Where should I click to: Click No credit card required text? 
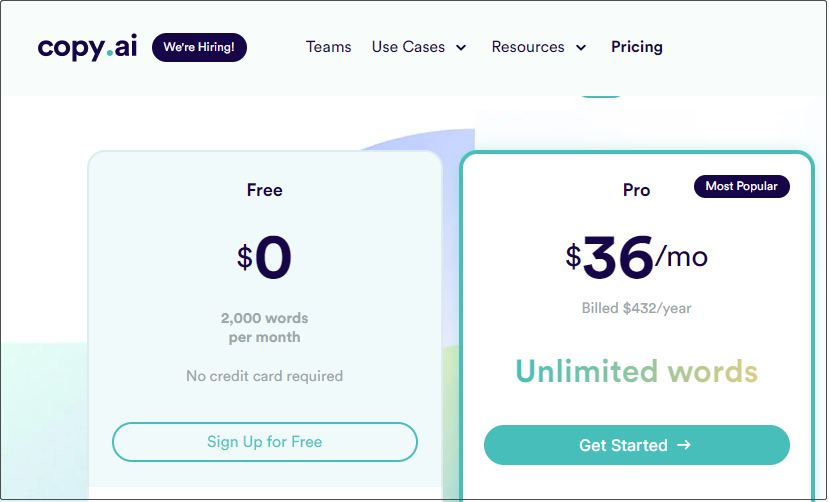tap(264, 376)
